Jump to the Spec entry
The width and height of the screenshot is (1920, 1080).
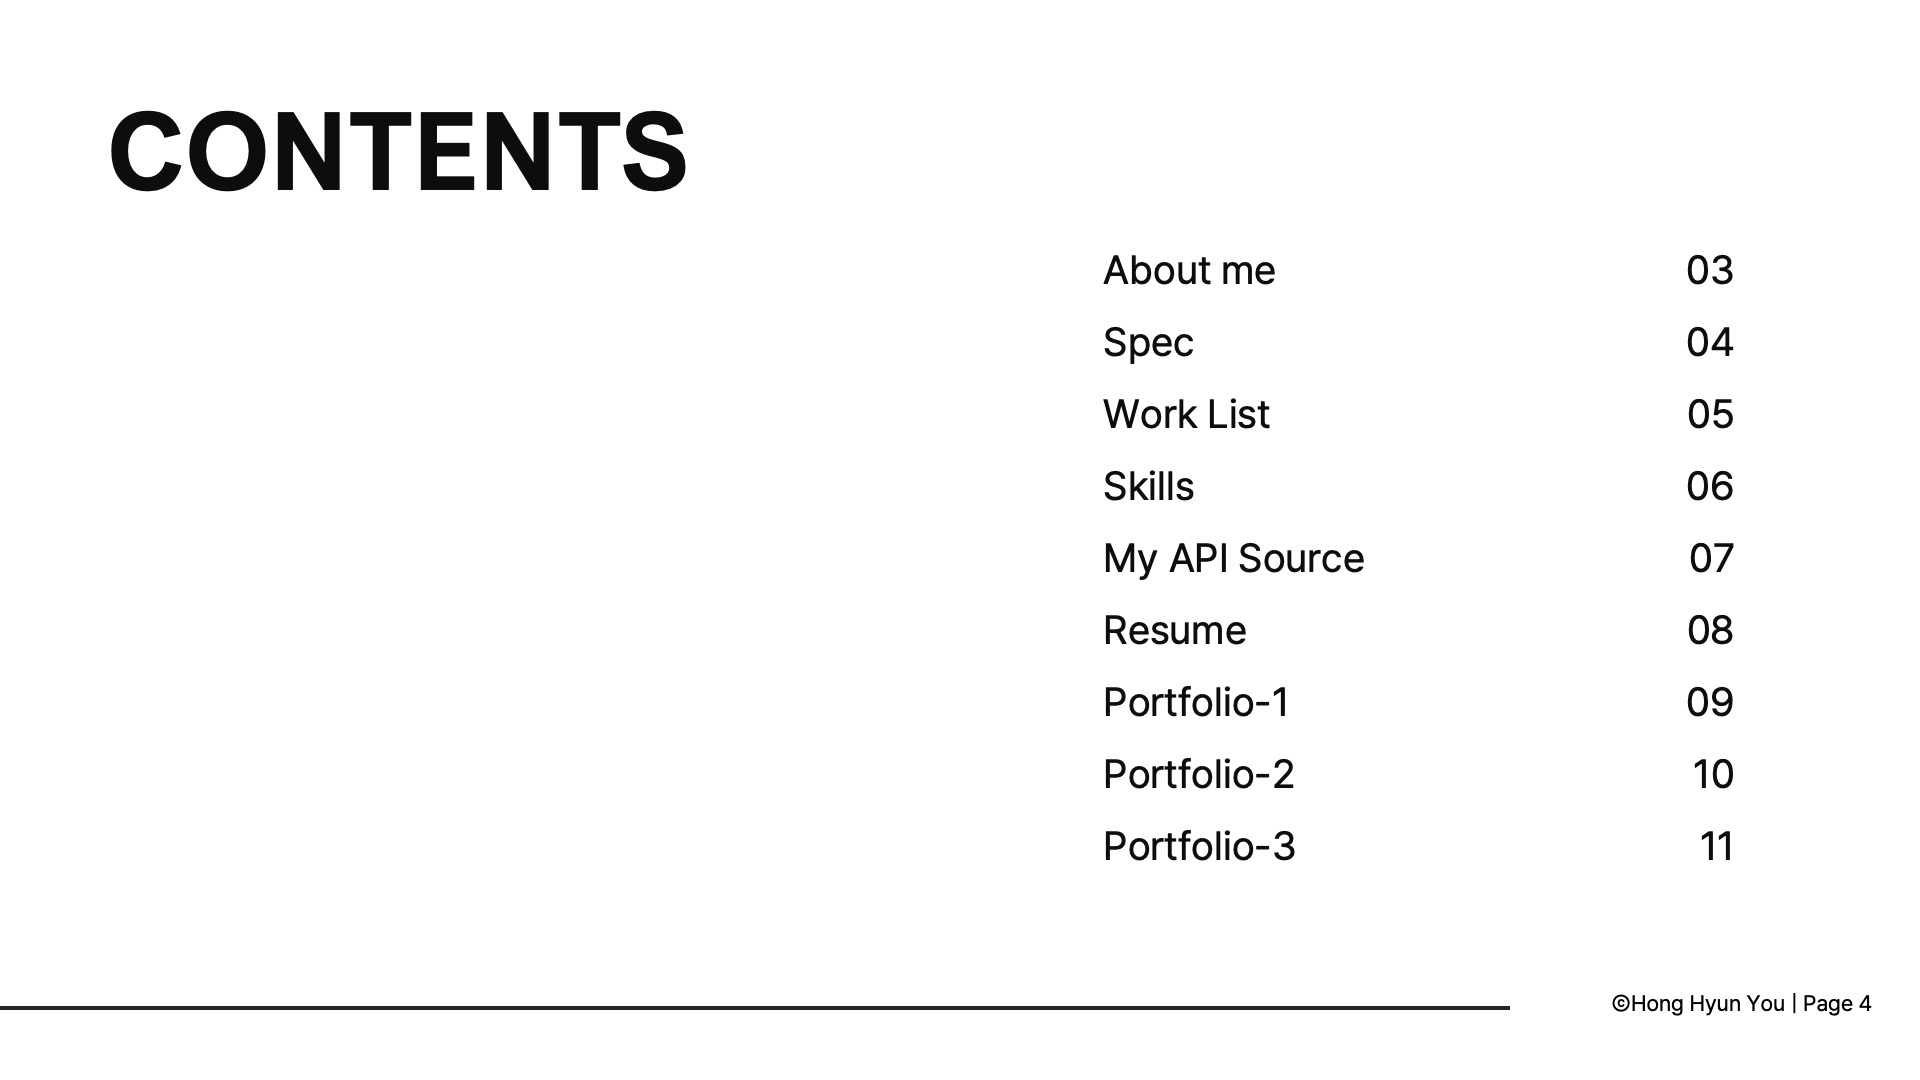point(1148,343)
